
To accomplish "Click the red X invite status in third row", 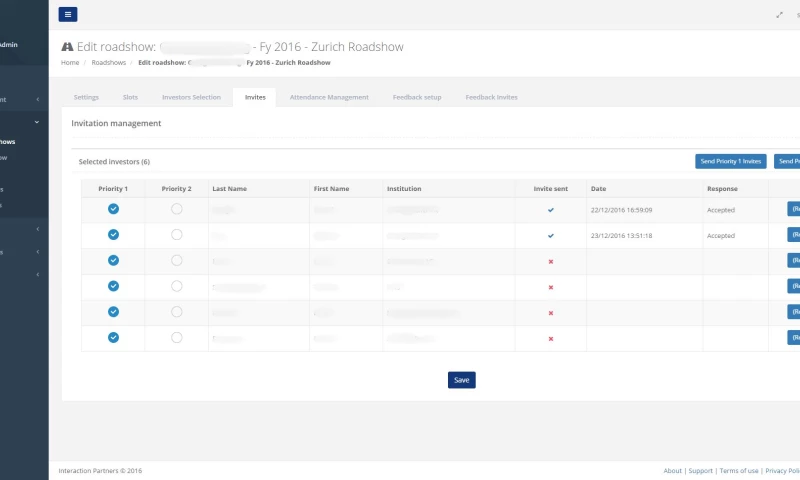I will tap(550, 262).
